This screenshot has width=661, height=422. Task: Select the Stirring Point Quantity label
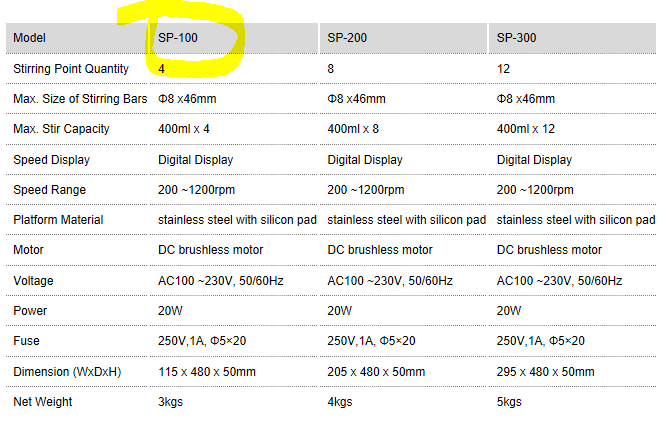tap(71, 69)
